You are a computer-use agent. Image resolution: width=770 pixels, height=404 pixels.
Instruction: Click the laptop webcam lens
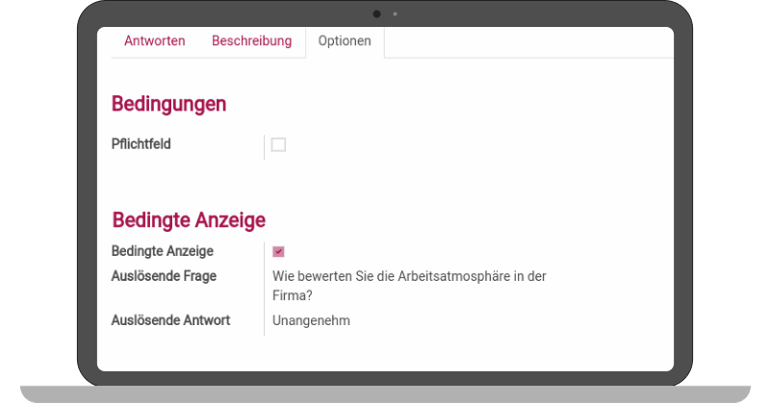377,14
